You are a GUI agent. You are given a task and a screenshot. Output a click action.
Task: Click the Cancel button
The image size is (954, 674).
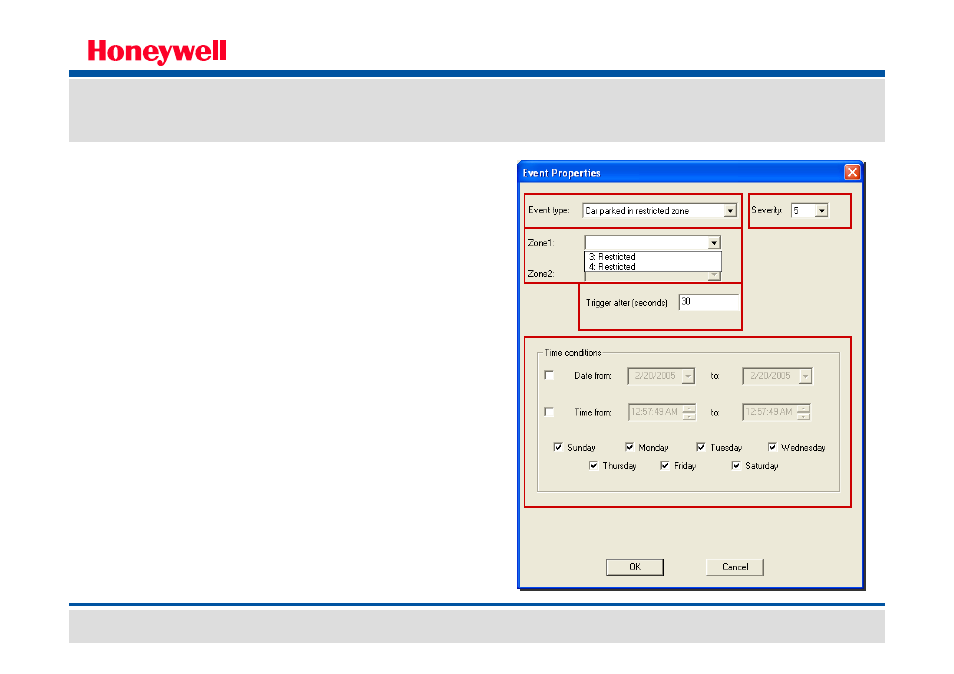[x=735, y=567]
